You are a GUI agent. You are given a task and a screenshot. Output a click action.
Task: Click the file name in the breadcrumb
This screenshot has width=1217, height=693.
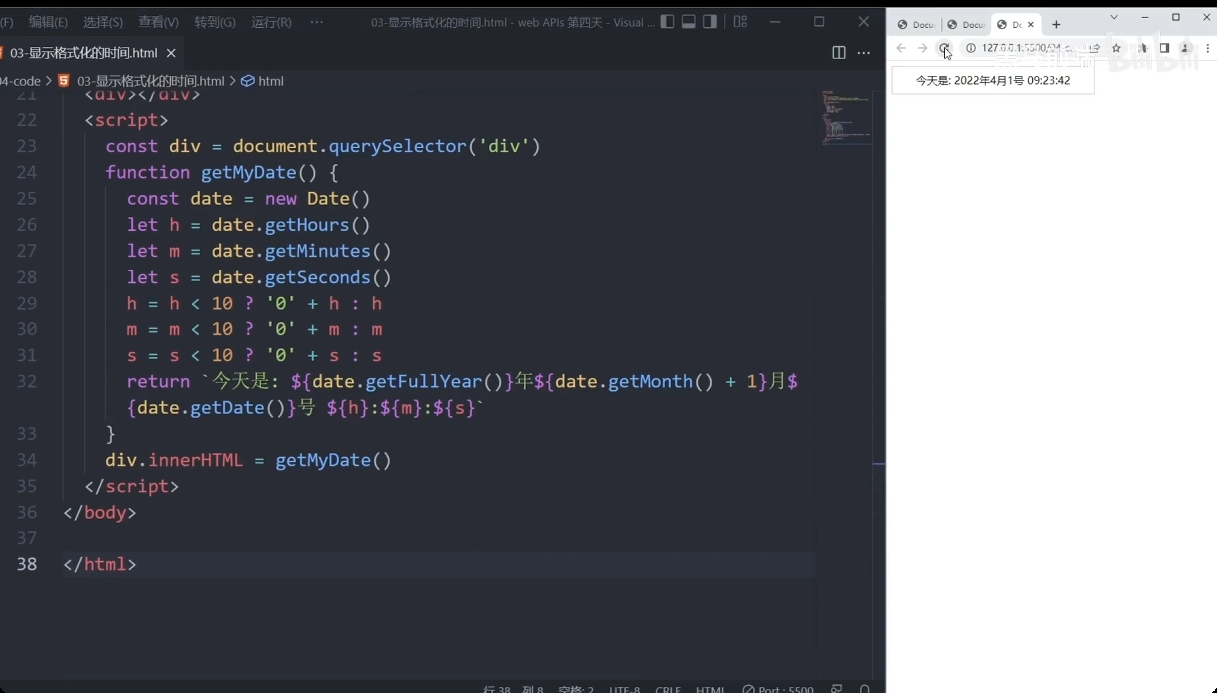coord(150,81)
